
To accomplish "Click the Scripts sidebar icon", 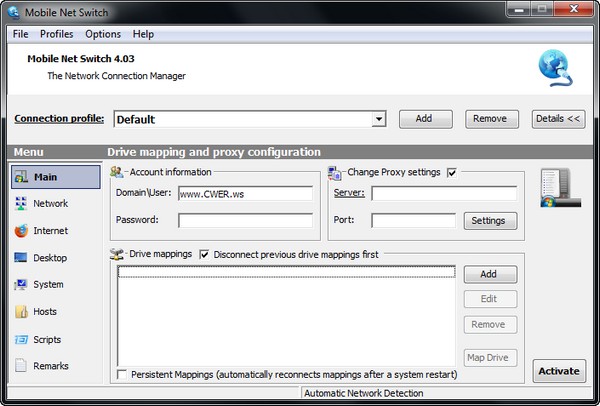I will 21,339.
